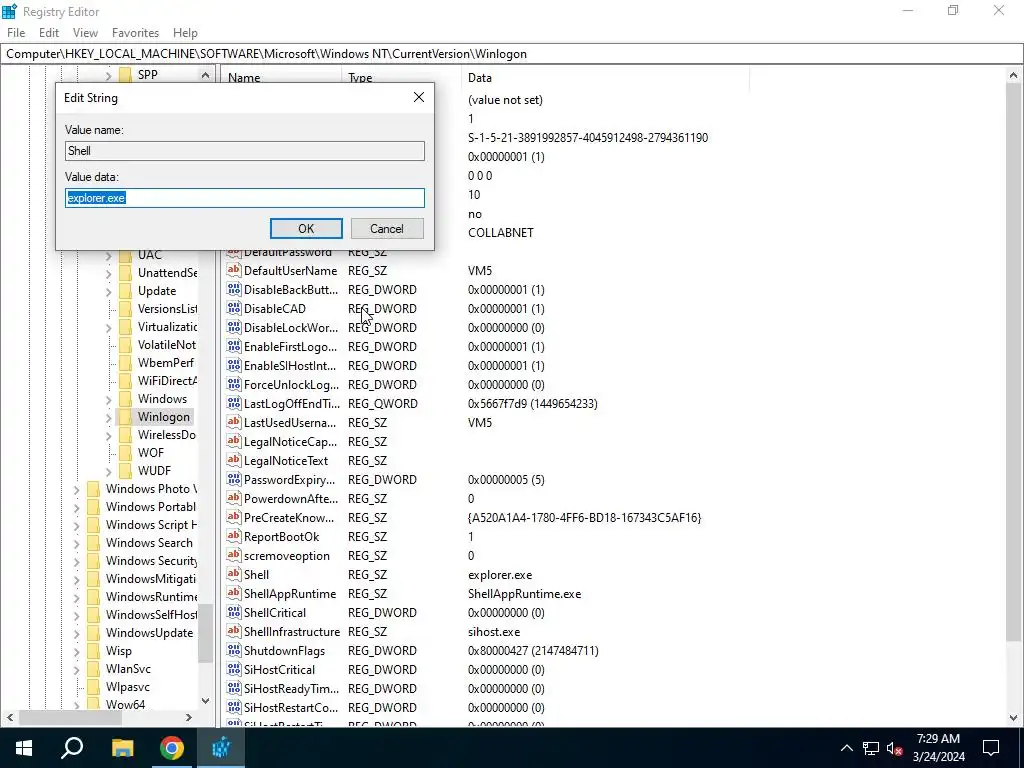1024x768 pixels.
Task: Select the WOF key in tree
Action: tap(150, 453)
